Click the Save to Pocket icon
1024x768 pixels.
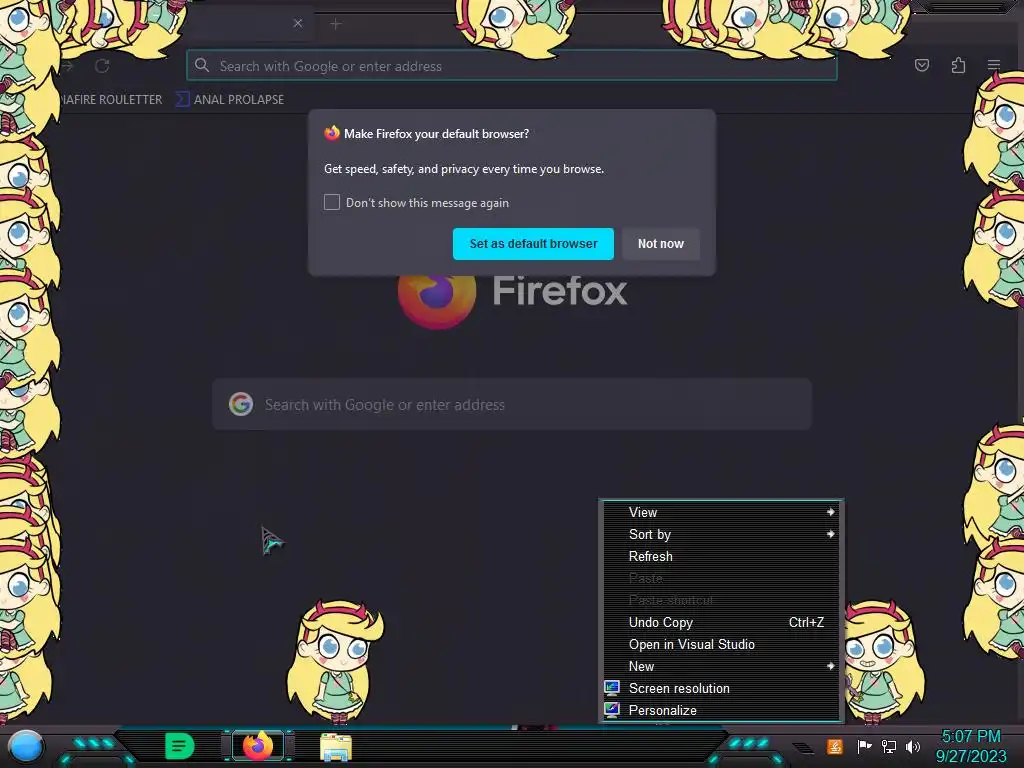[x=921, y=65]
